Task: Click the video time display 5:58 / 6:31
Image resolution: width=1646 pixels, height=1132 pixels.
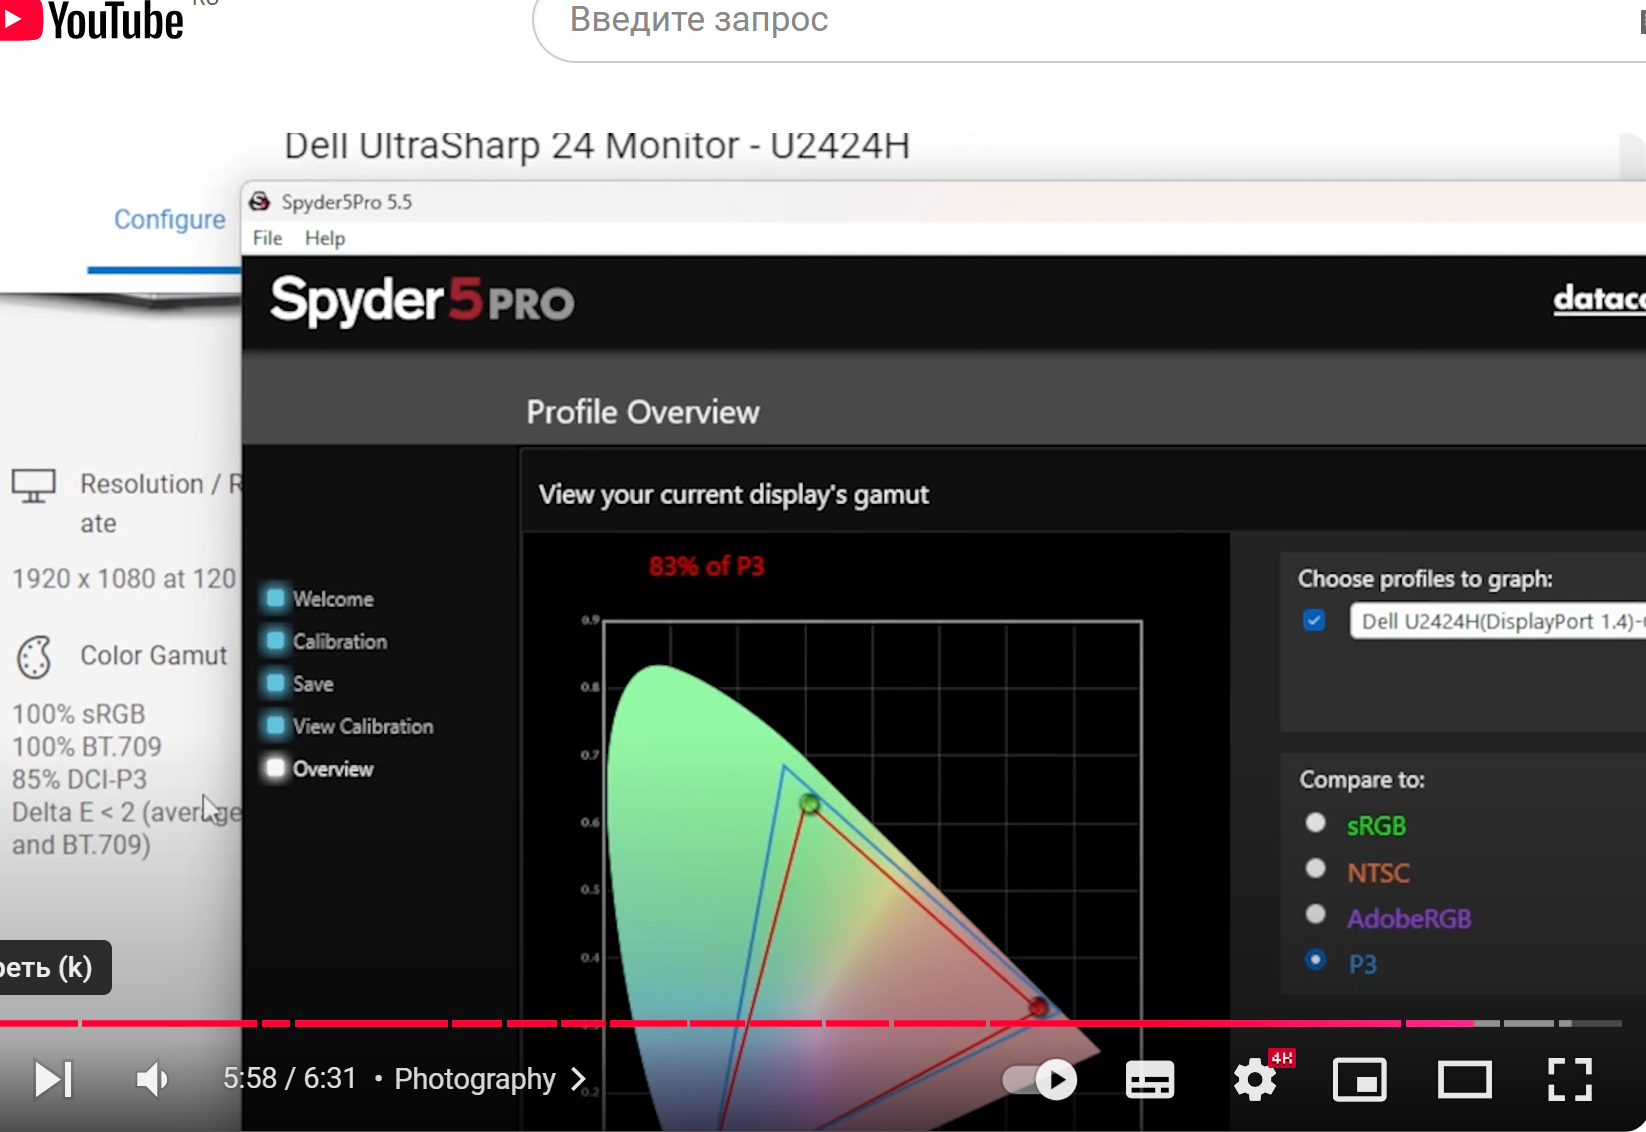Action: 290,1078
